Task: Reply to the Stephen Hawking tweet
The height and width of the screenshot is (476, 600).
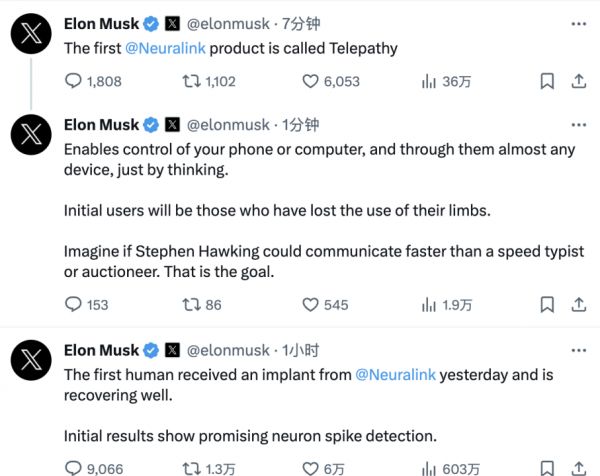Action: [73, 305]
